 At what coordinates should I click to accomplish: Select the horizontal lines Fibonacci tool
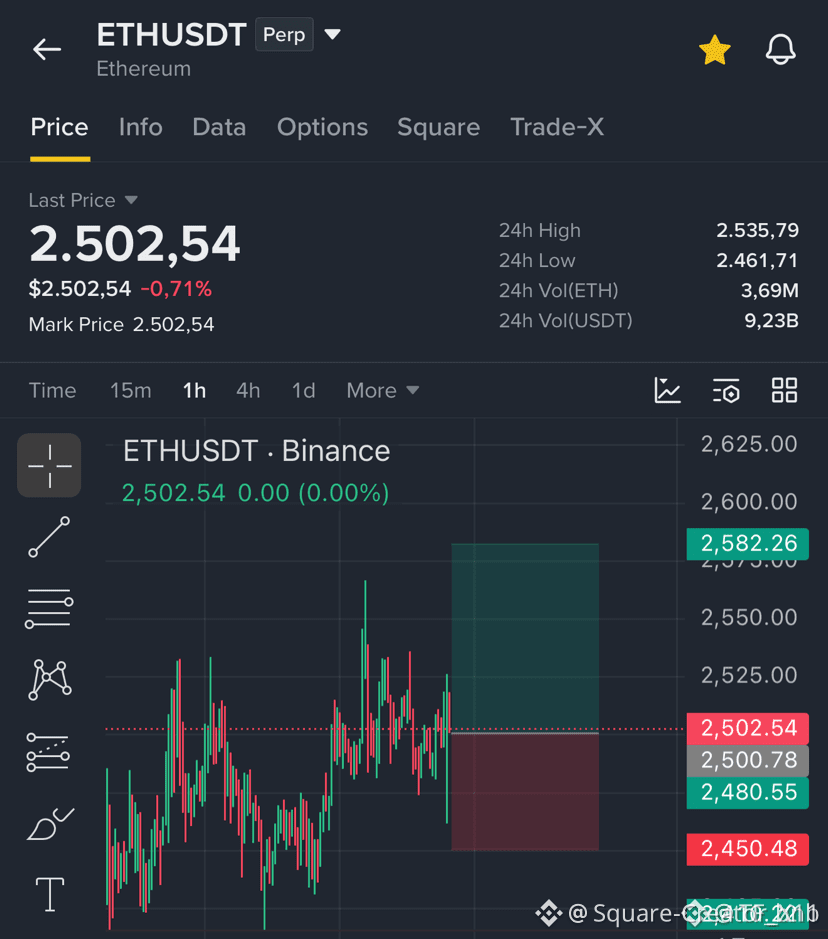49,608
